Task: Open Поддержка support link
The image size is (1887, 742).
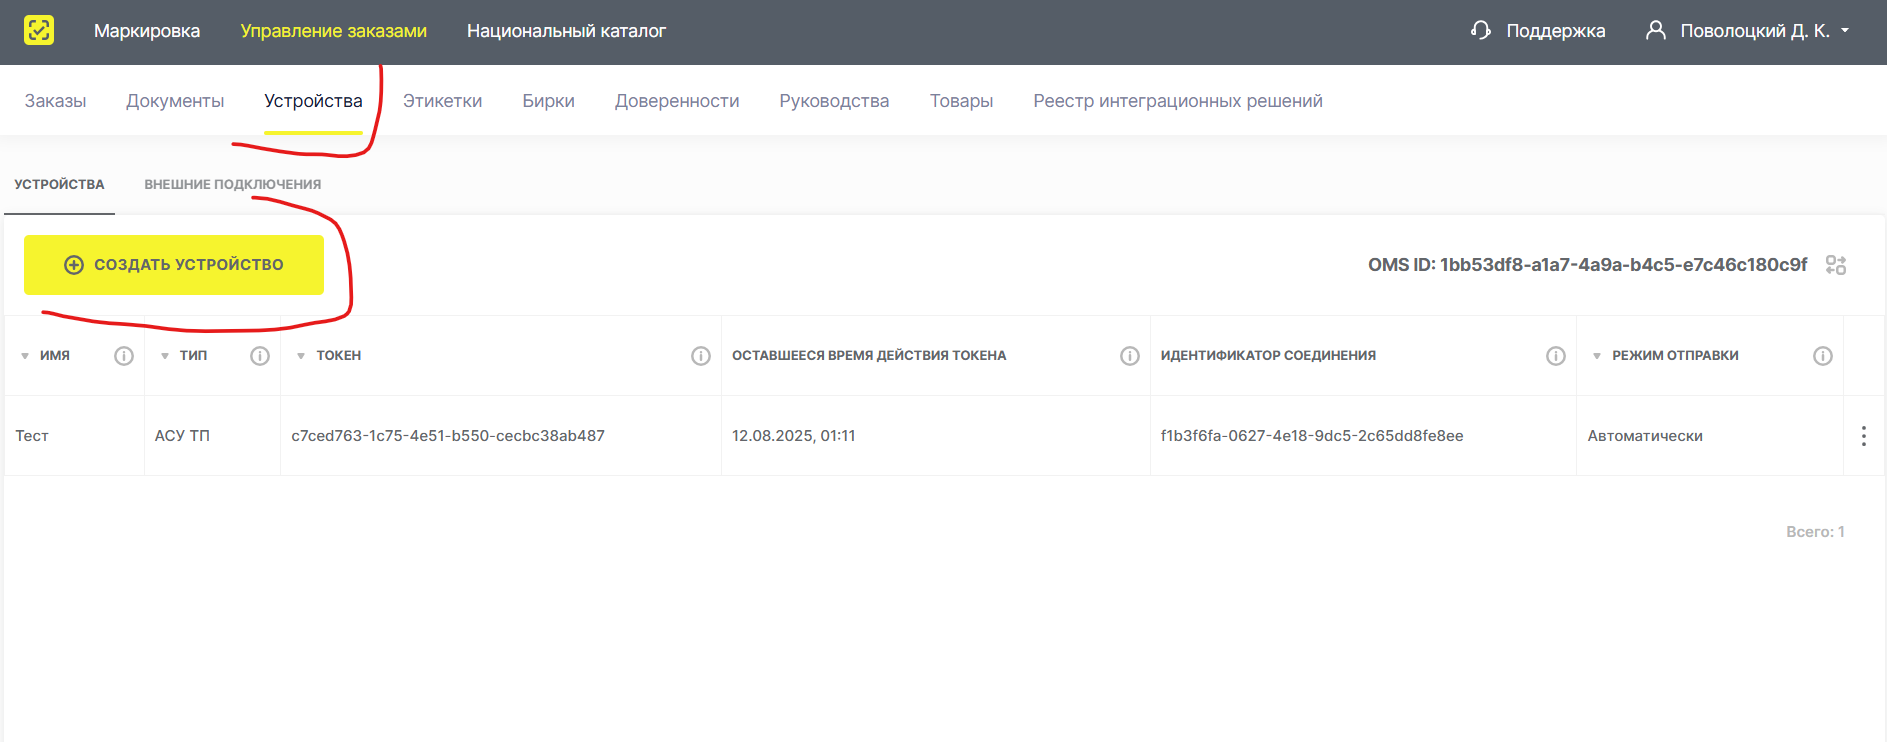Action: click(x=1538, y=31)
